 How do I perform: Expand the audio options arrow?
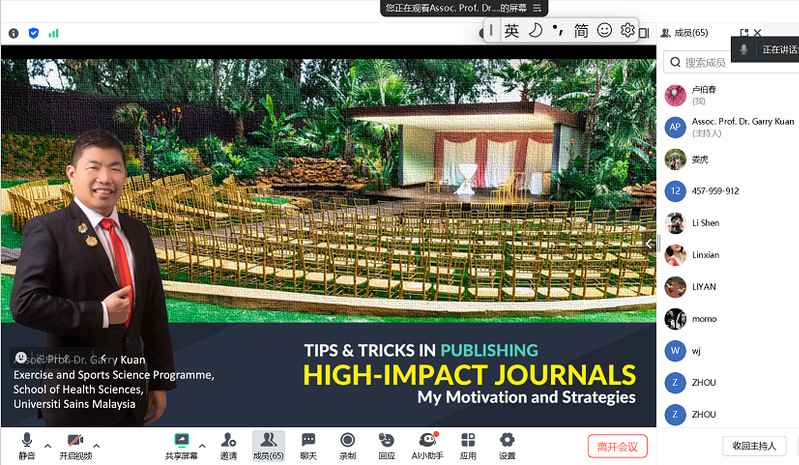[x=49, y=446]
